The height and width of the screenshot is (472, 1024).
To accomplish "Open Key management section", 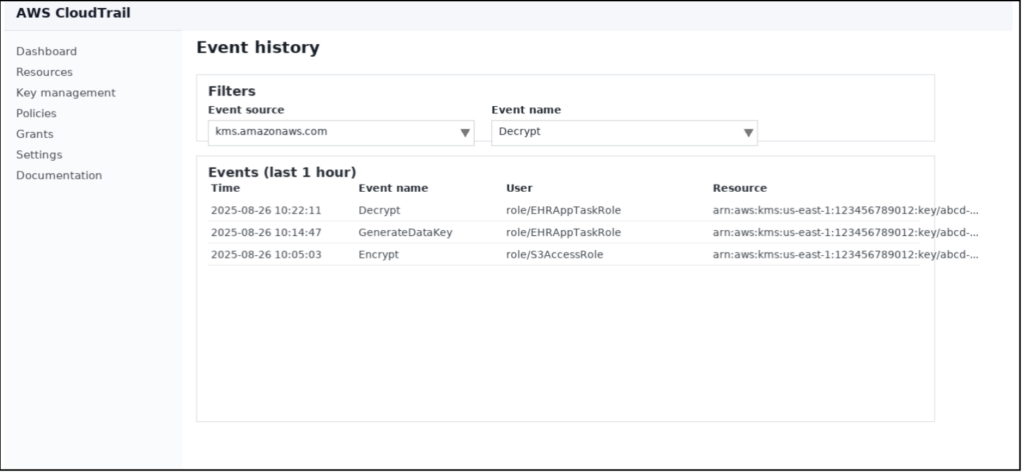I will (66, 93).
